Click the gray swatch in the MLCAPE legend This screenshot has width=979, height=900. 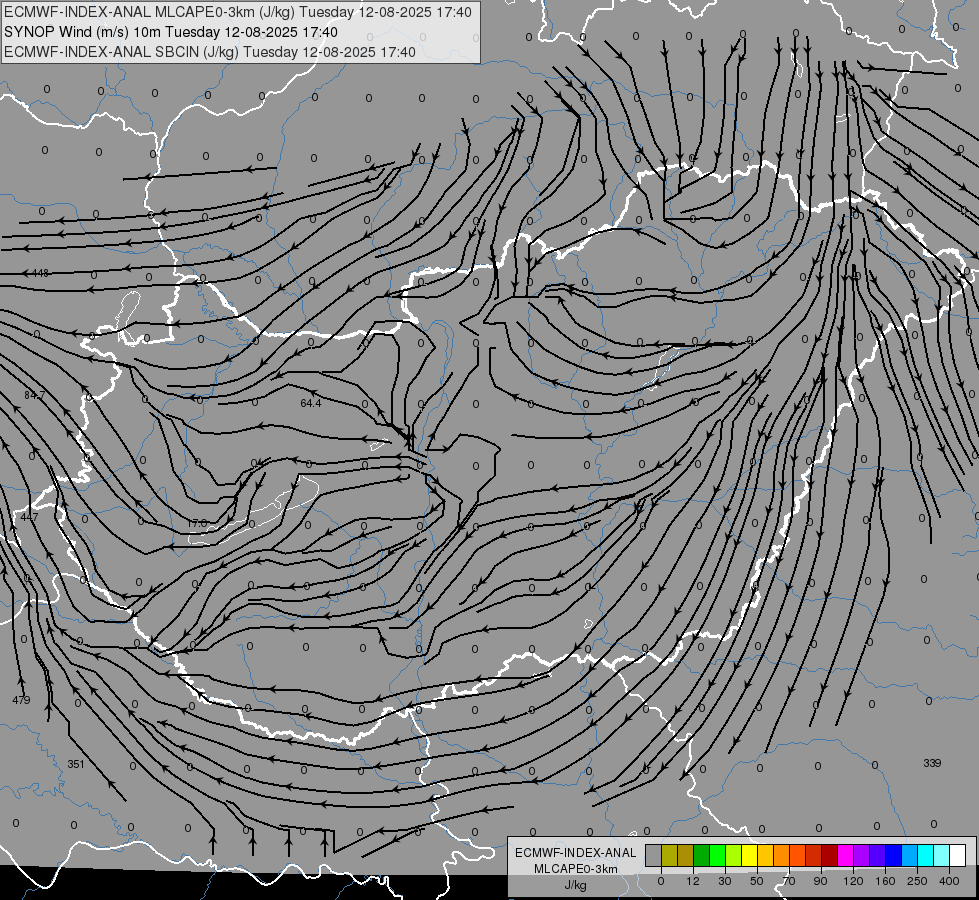click(654, 855)
